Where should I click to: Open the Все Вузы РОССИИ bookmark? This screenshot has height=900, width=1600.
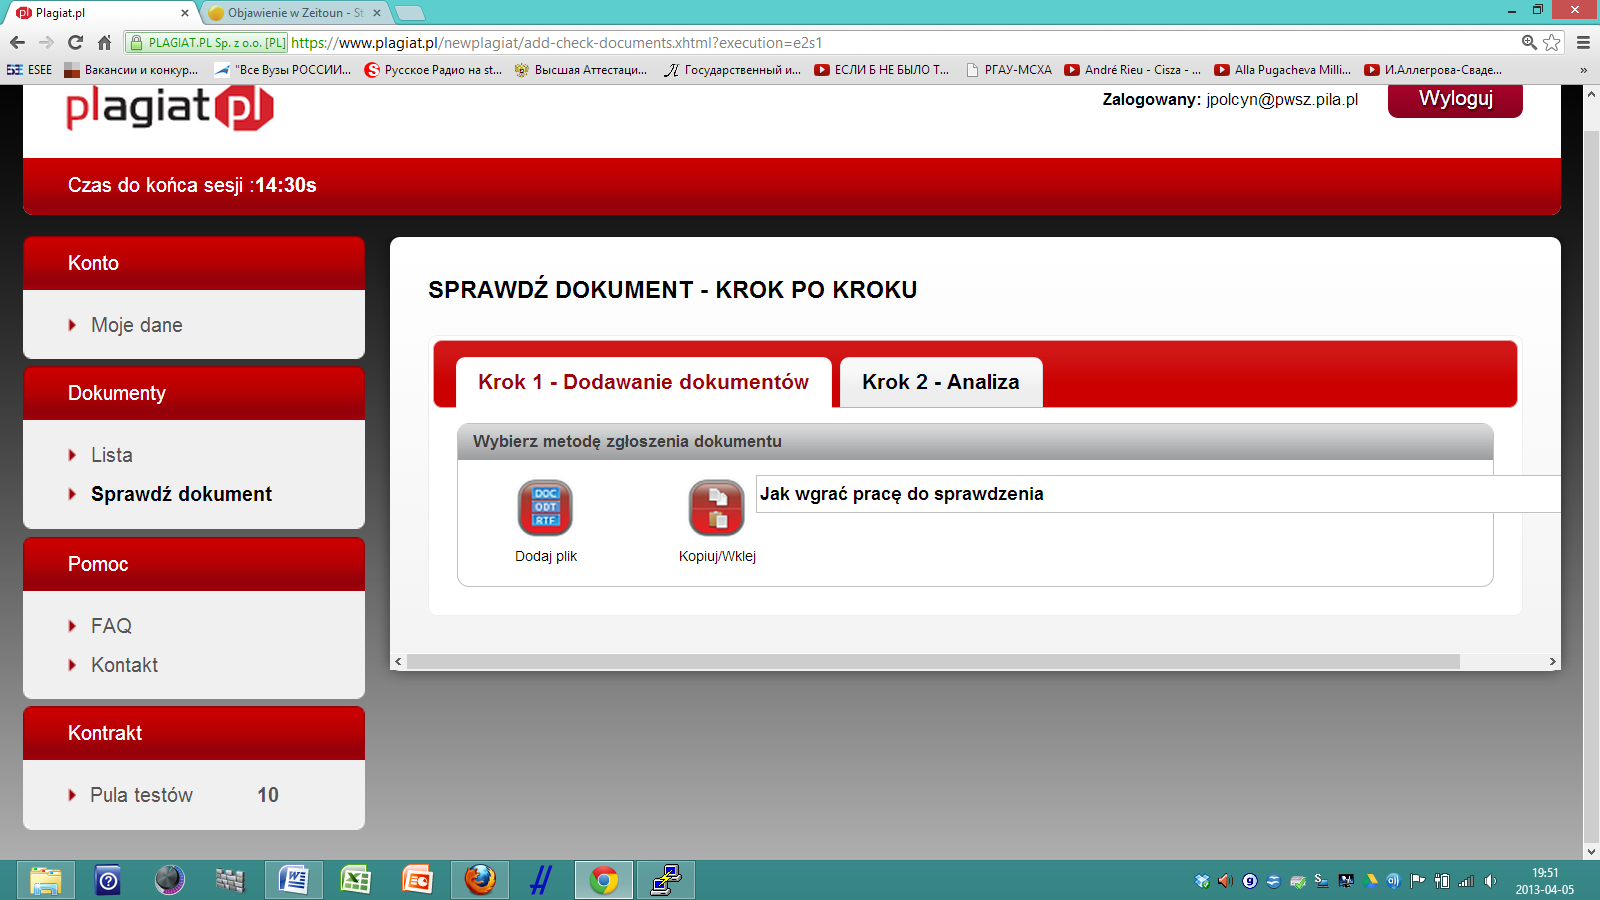point(283,70)
